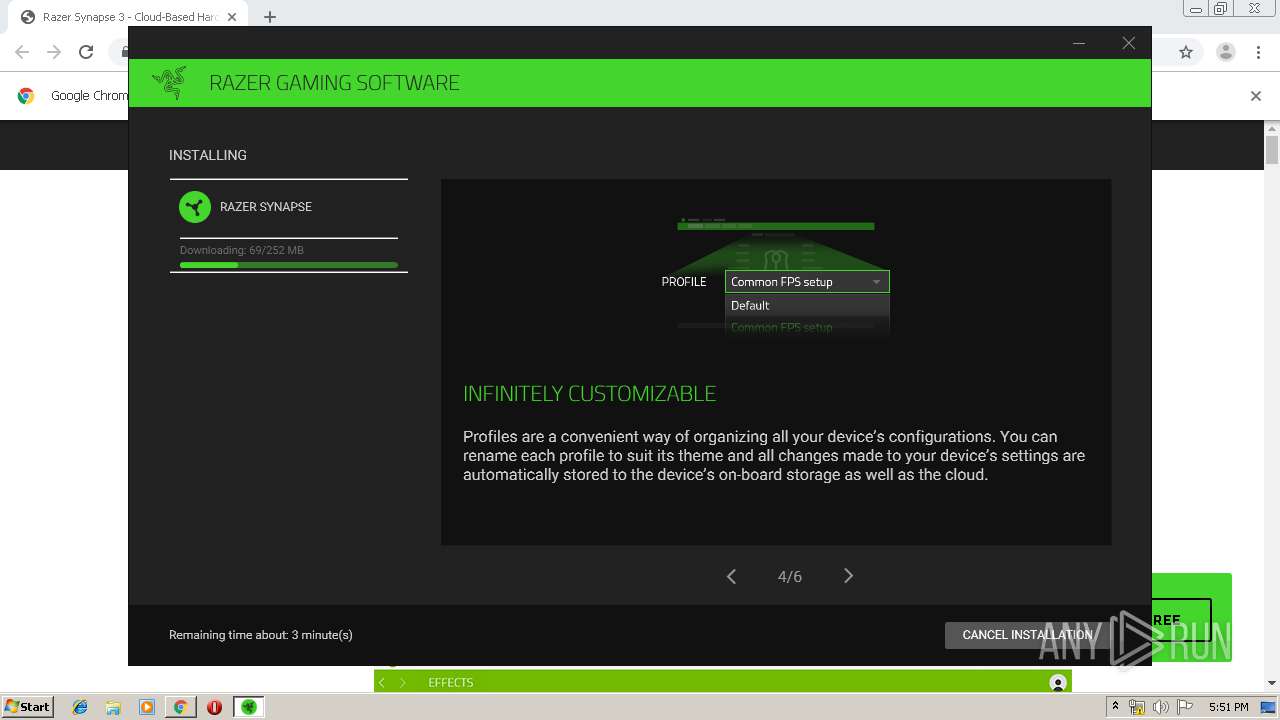Click the Razer Synapse green module icon

pyautogui.click(x=195, y=207)
